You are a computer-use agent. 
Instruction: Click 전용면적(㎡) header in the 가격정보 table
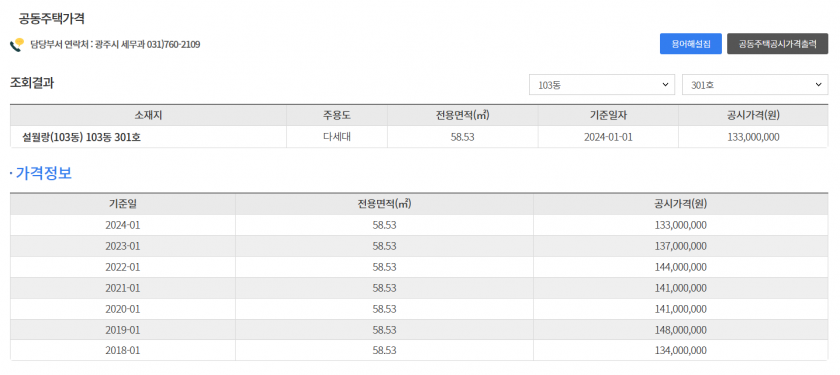(384, 204)
